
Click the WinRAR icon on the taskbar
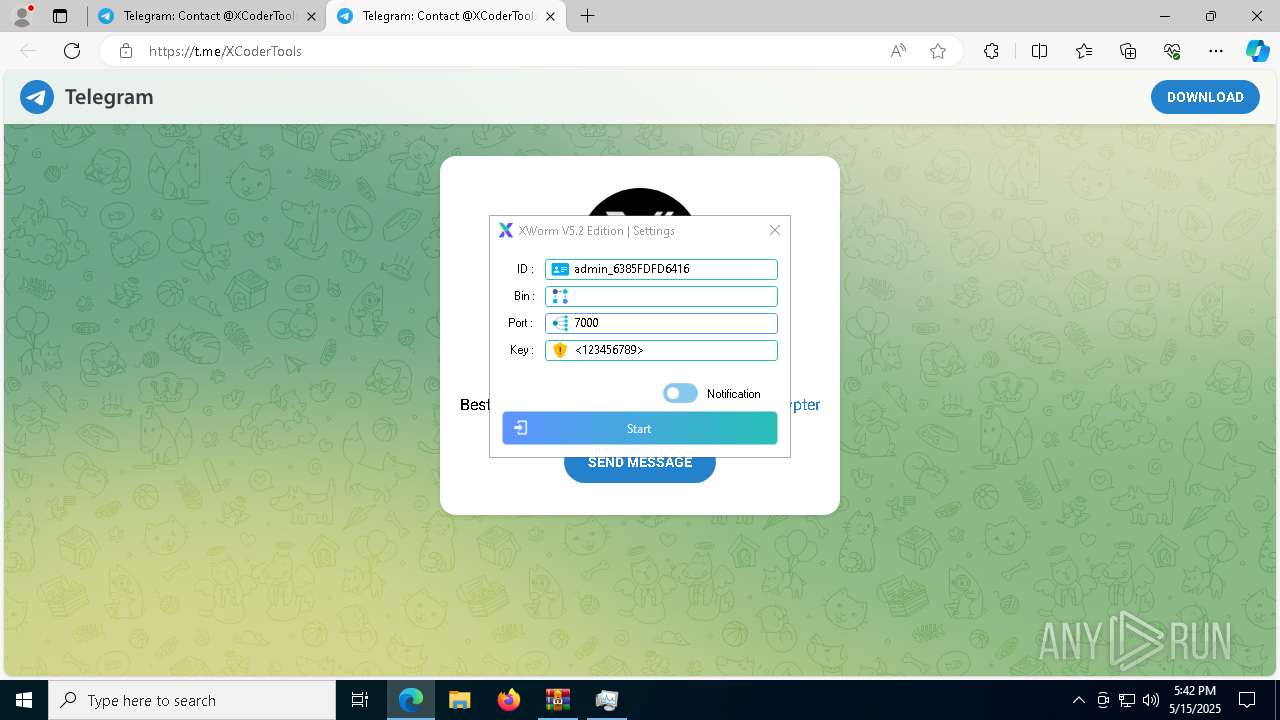tap(557, 700)
